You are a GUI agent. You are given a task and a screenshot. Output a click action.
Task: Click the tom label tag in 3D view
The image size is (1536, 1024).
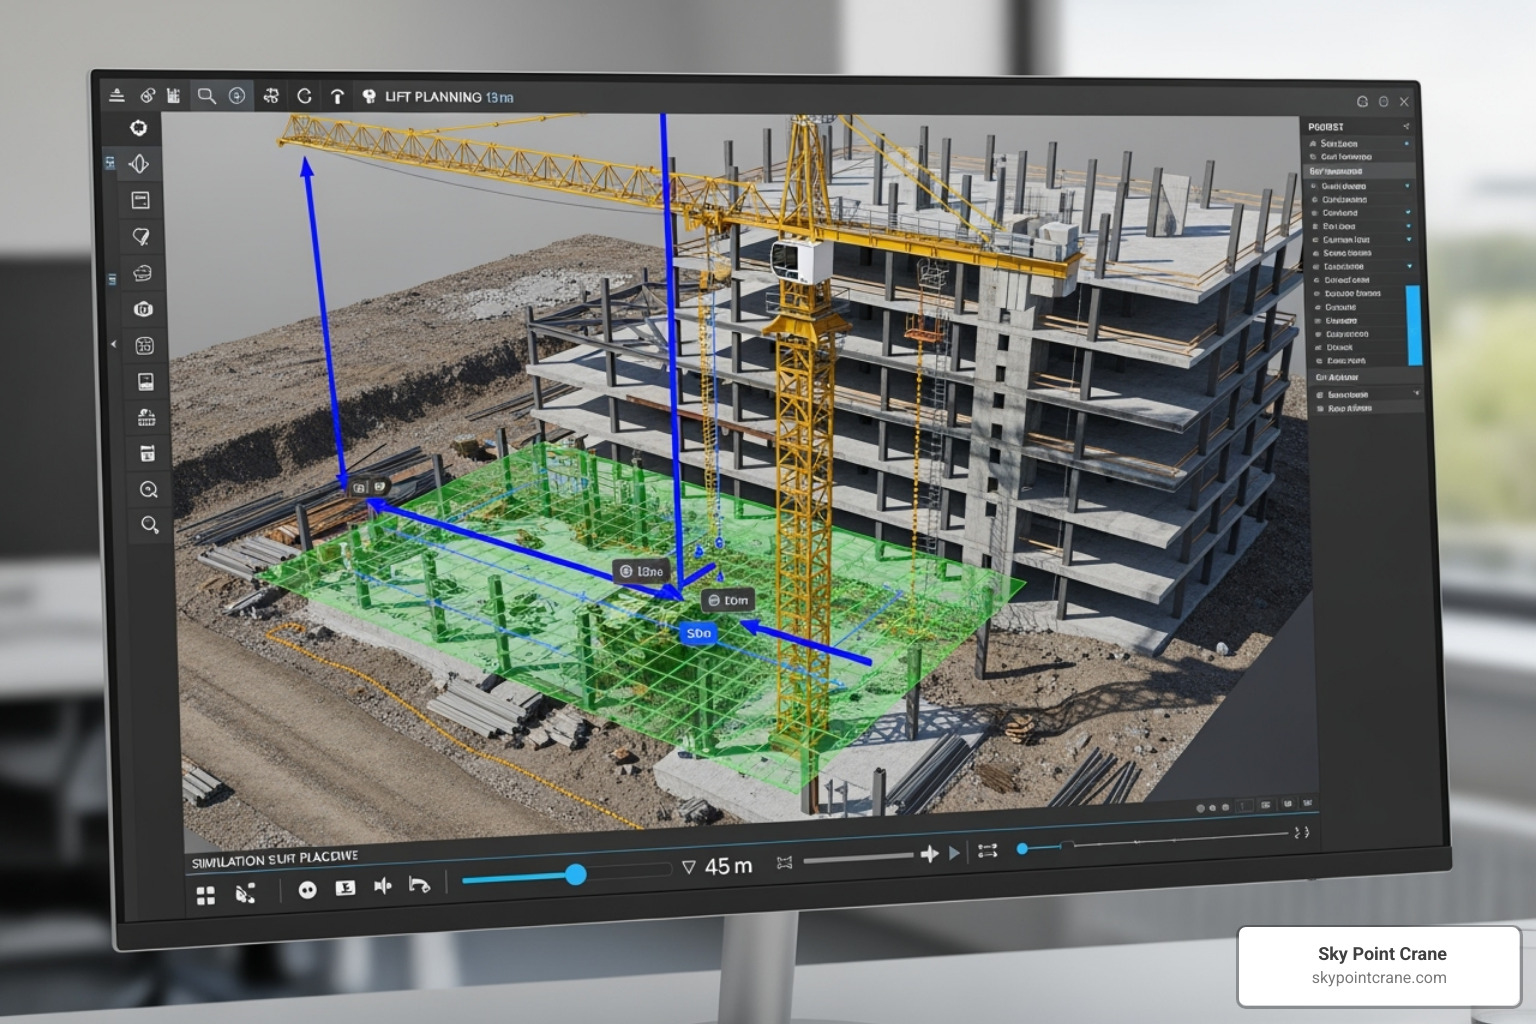728,600
